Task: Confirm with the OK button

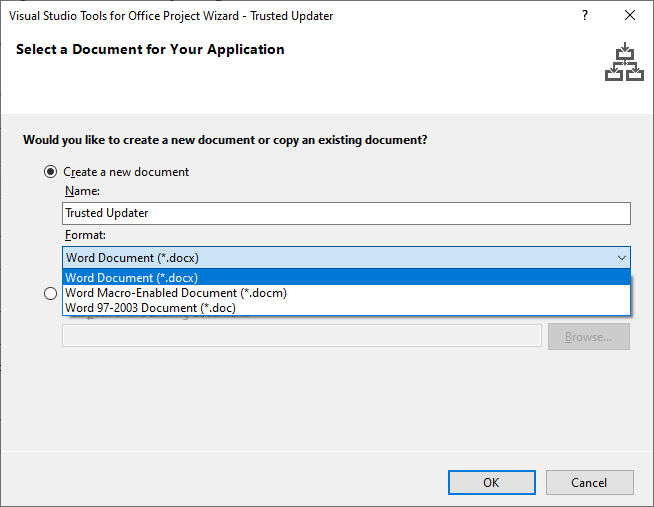Action: pyautogui.click(x=492, y=482)
